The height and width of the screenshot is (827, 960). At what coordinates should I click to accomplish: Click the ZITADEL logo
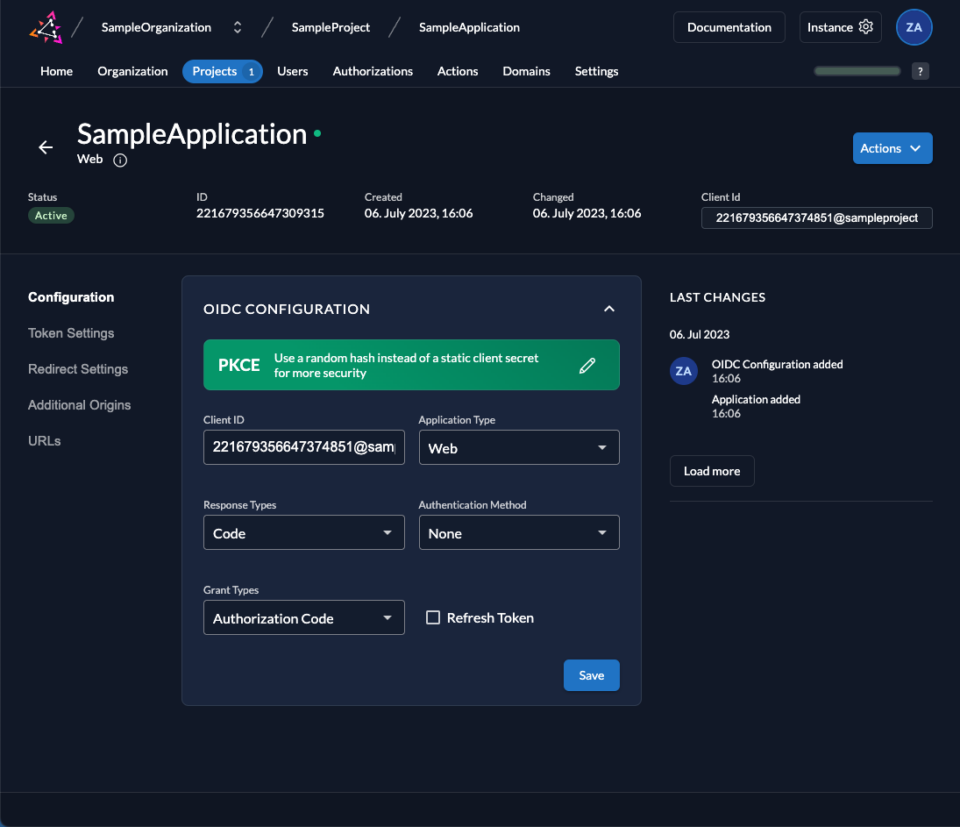coord(46,26)
